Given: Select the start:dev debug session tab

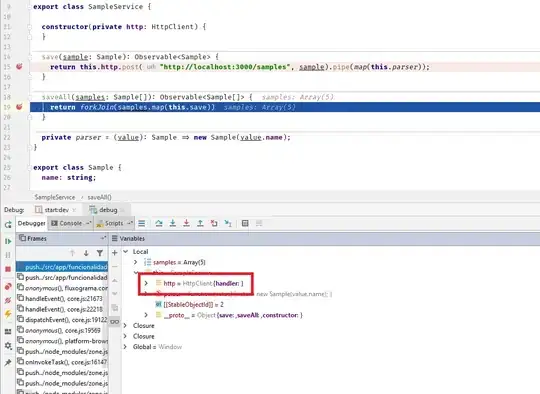Looking at the screenshot, I should [56, 210].
